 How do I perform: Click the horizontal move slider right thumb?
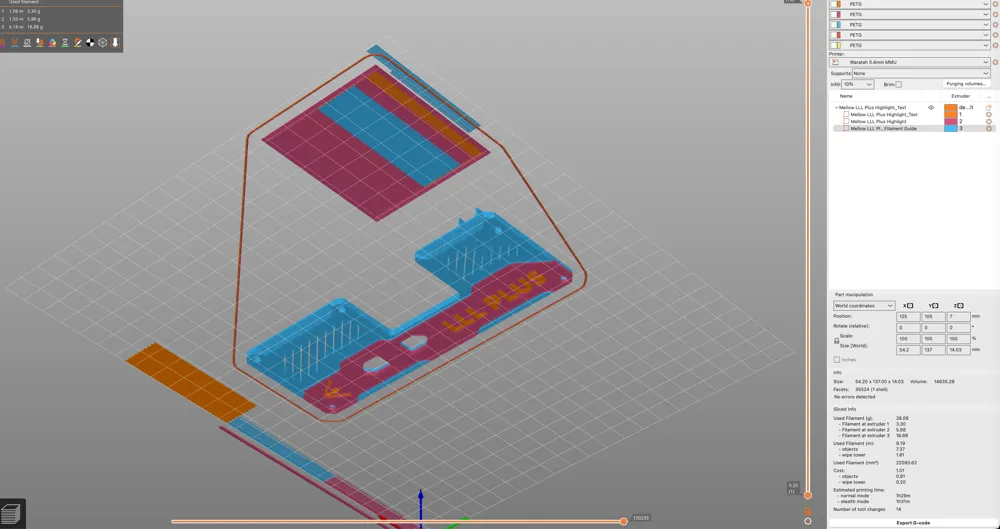coord(624,521)
